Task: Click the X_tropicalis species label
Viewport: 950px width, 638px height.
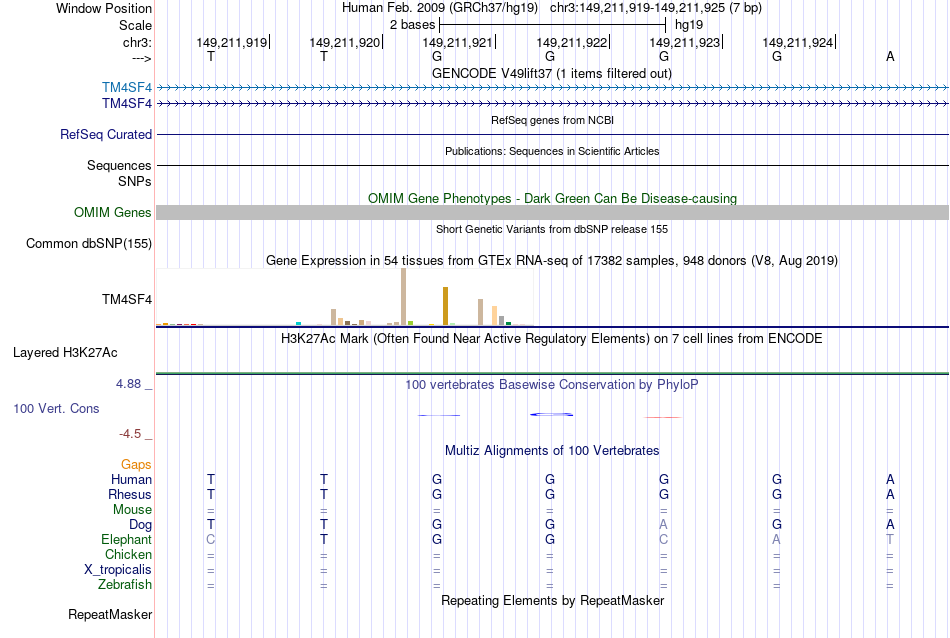Action: coord(118,570)
